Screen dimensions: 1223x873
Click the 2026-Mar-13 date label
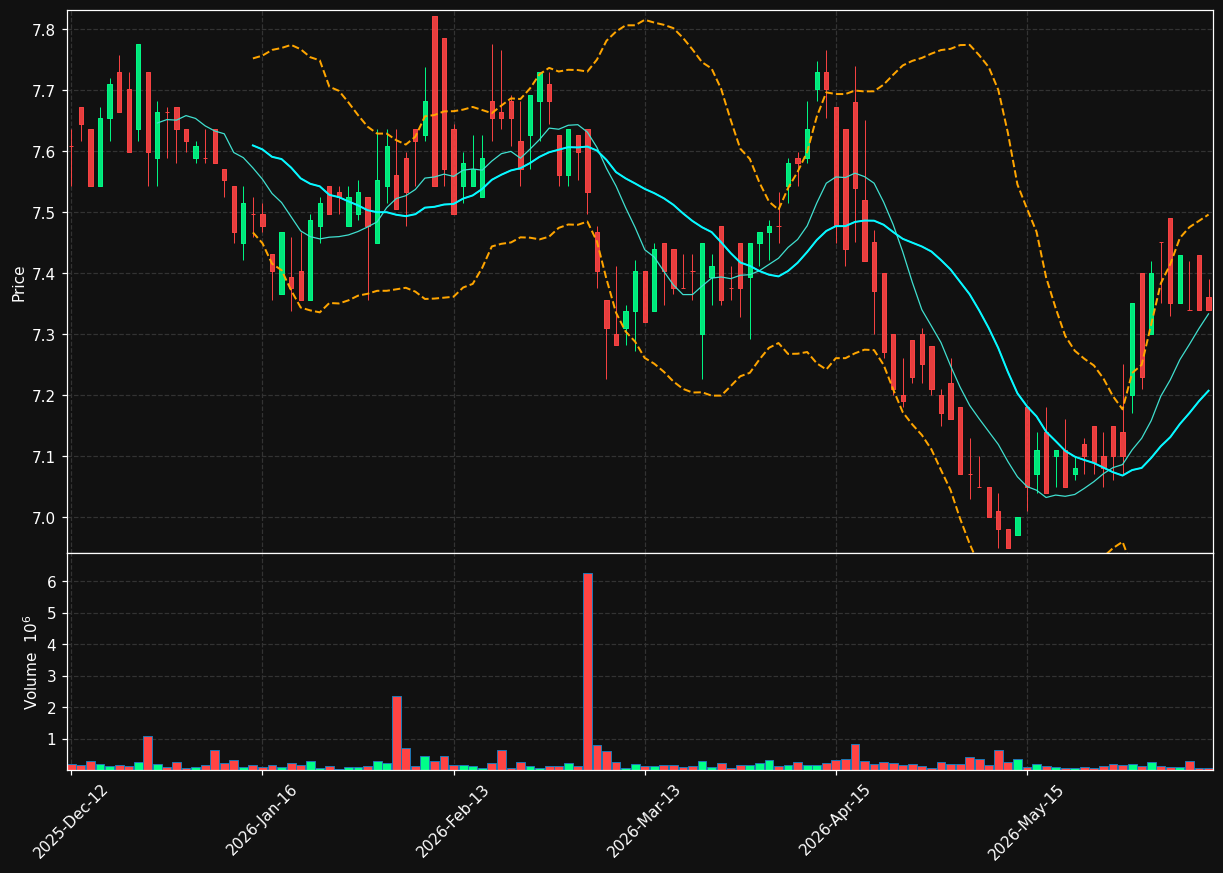[x=644, y=821]
